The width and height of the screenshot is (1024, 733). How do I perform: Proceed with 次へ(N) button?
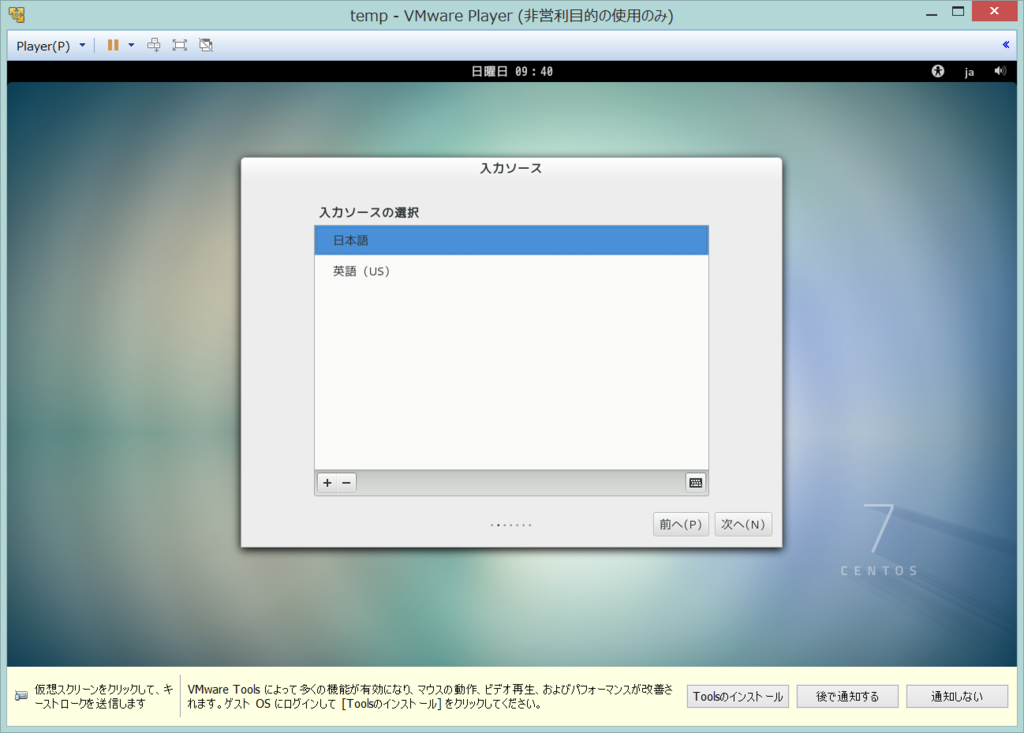[743, 525]
